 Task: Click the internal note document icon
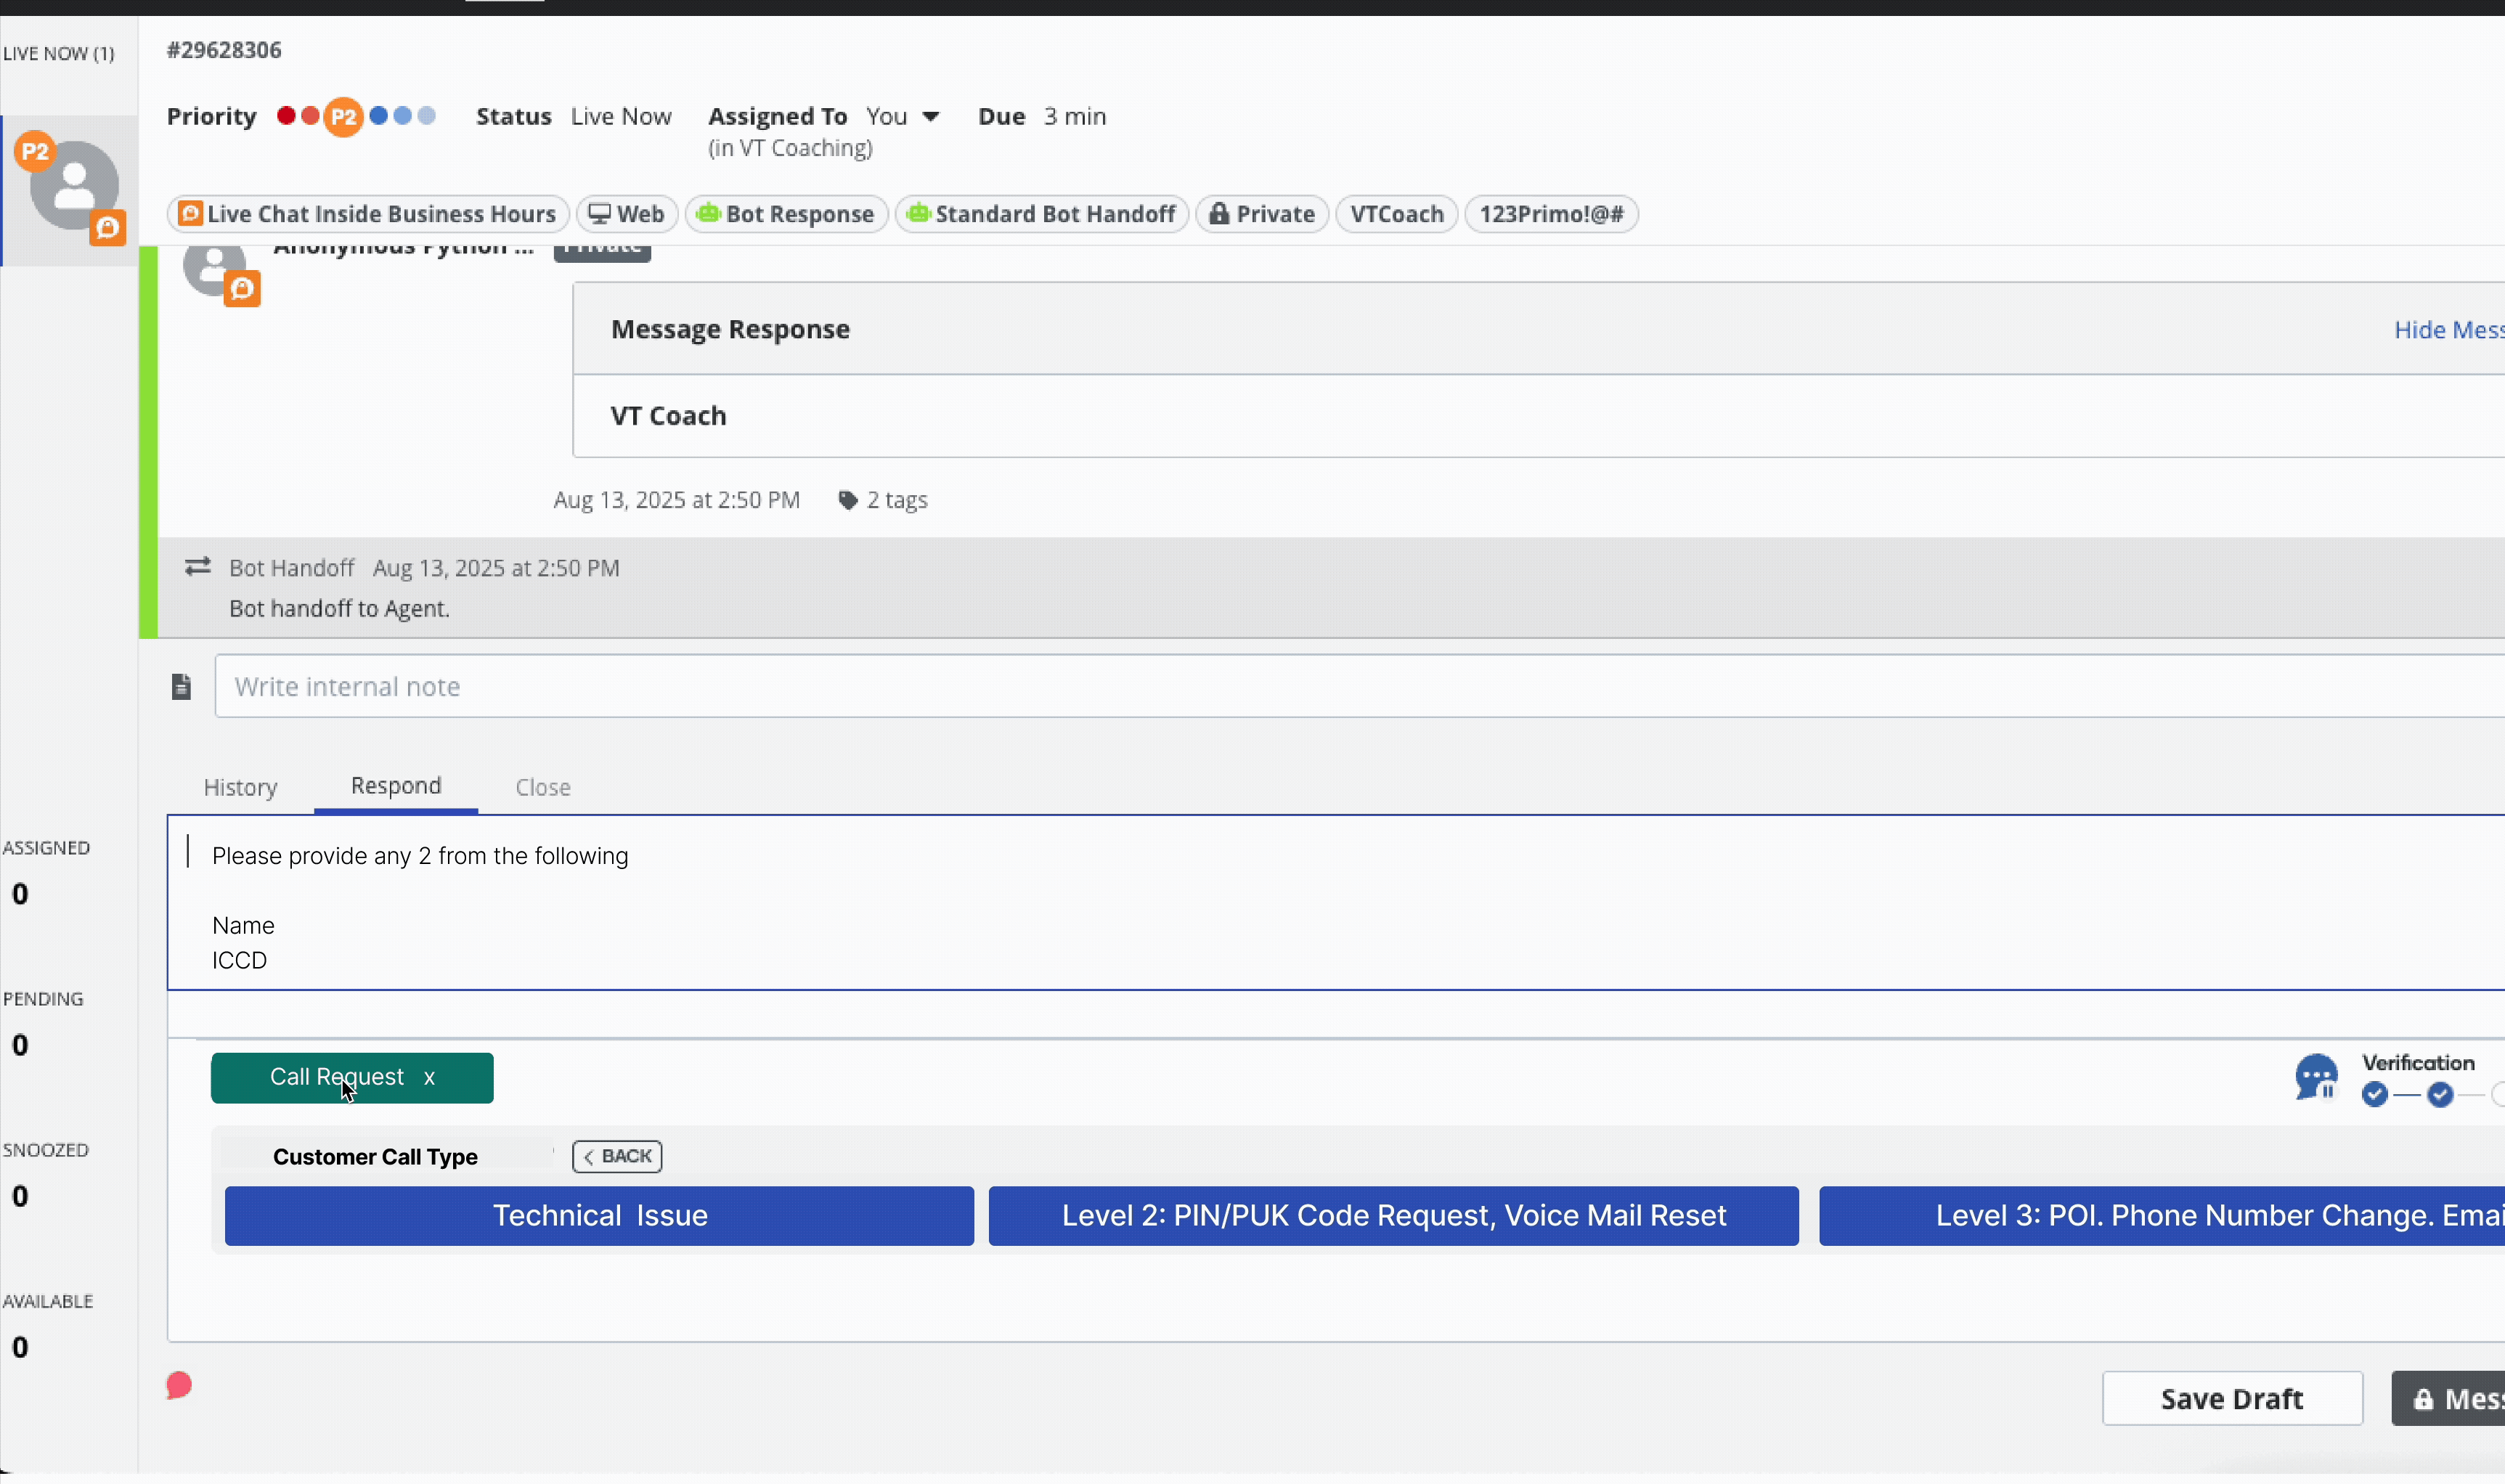point(181,686)
